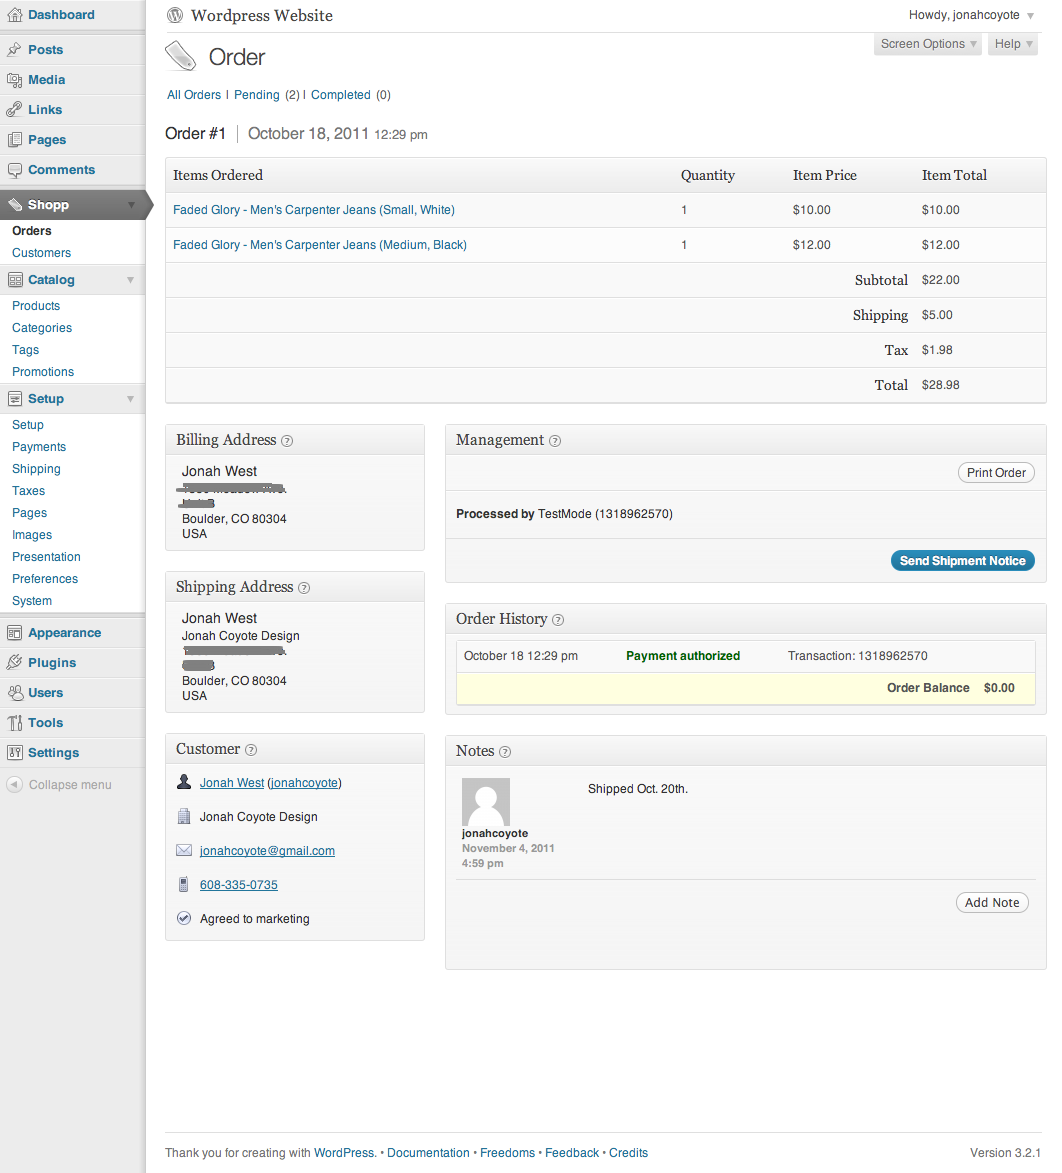Click the customer phone icon
Image resolution: width=1062 pixels, height=1173 pixels.
pyautogui.click(x=184, y=885)
